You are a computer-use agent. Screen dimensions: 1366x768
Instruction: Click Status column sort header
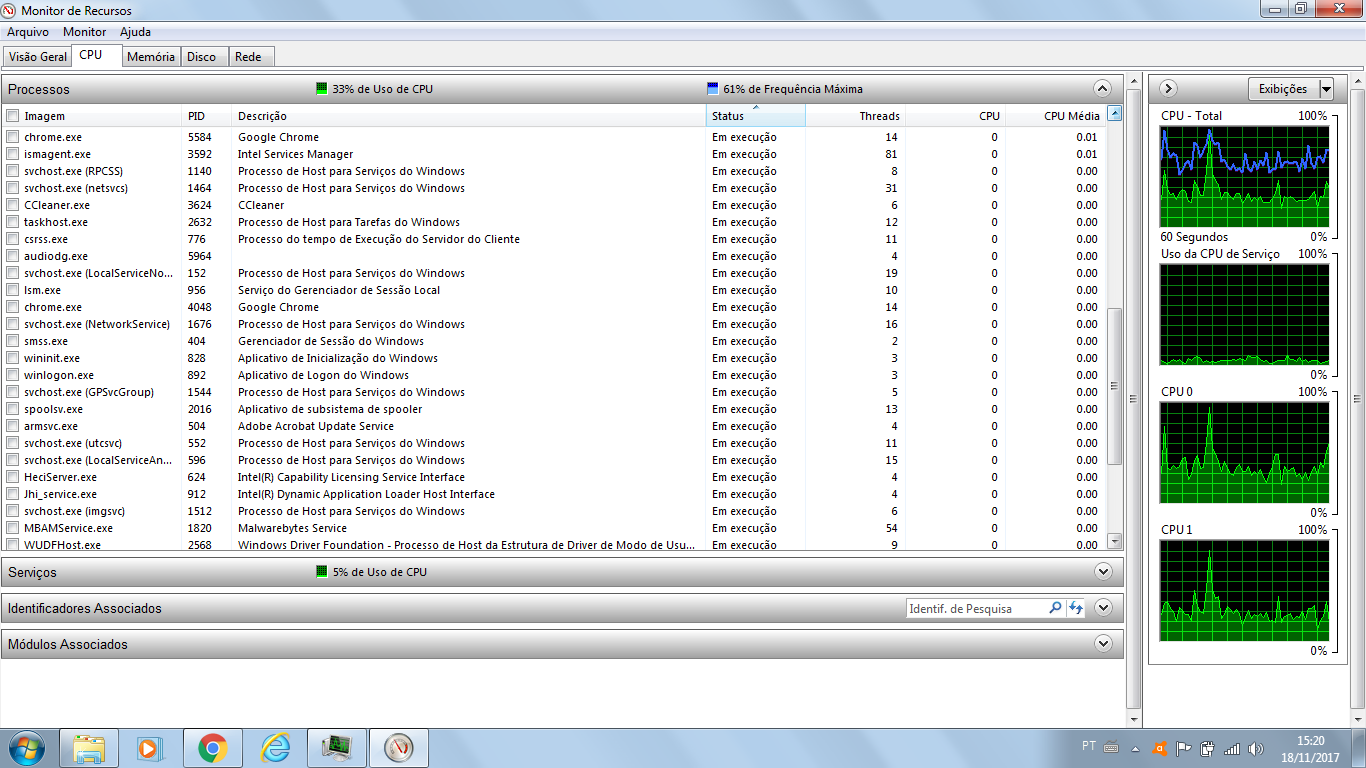pos(755,116)
